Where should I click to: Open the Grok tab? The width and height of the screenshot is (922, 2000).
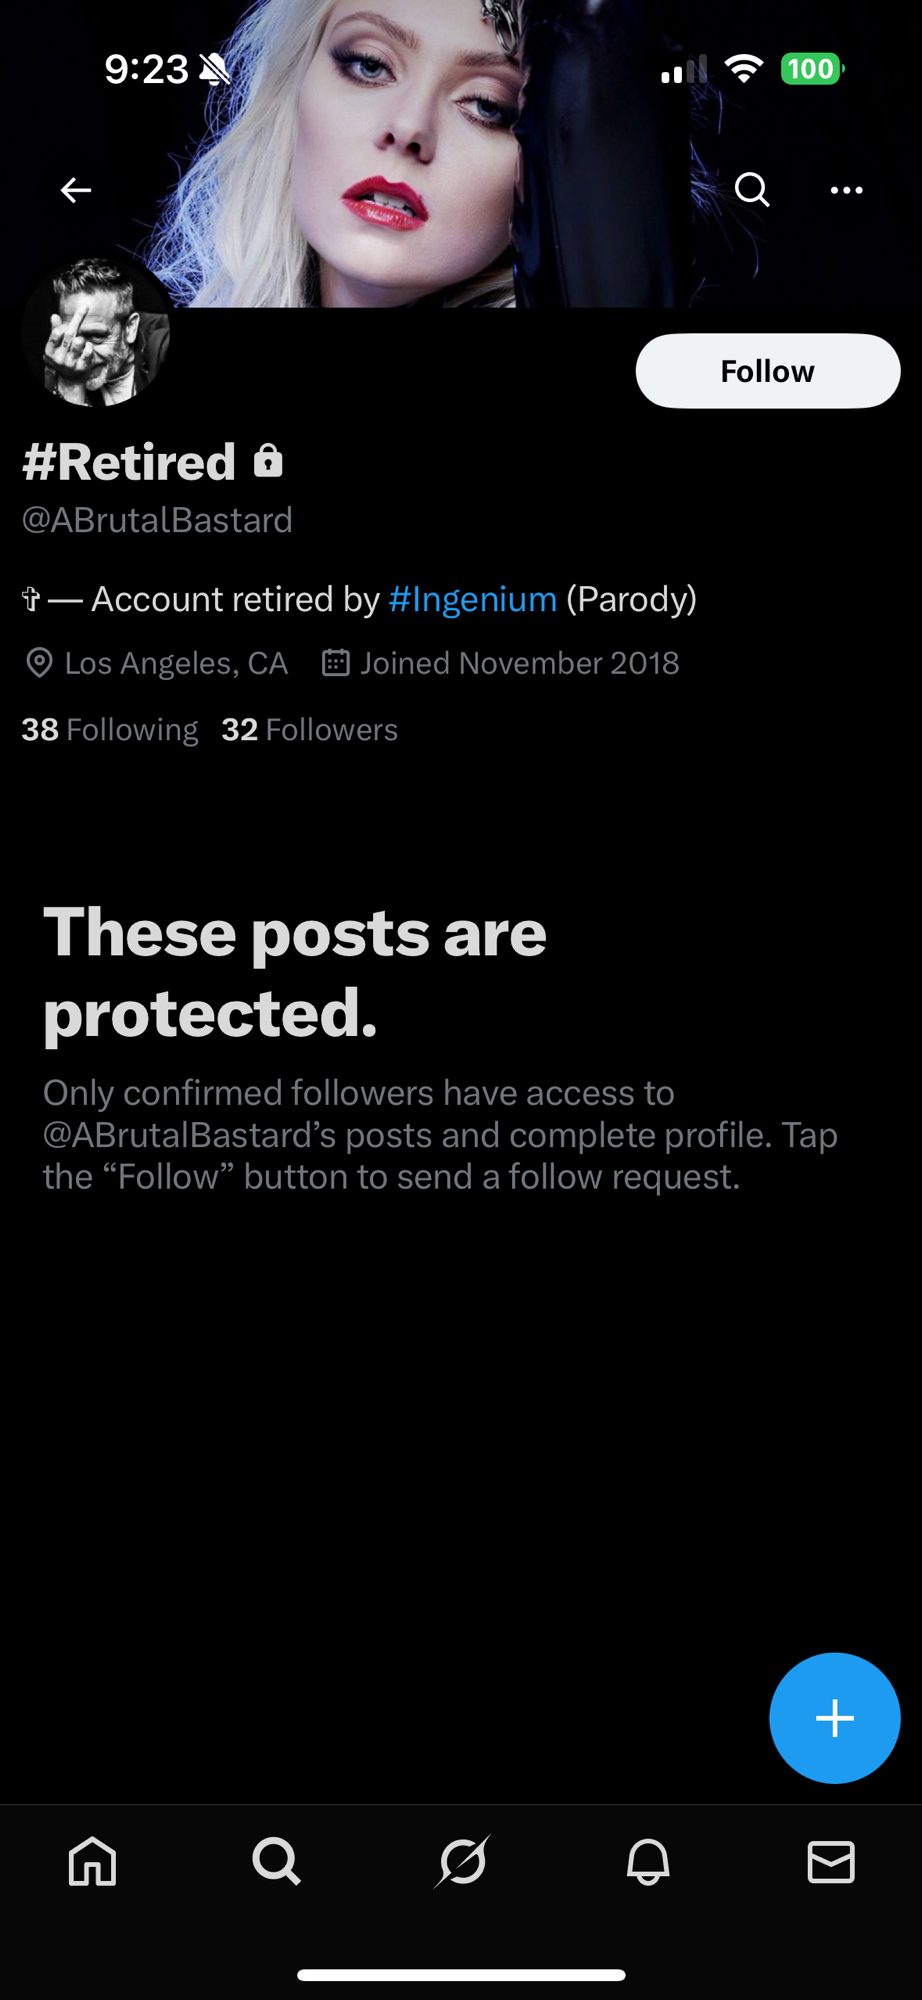(x=462, y=1862)
